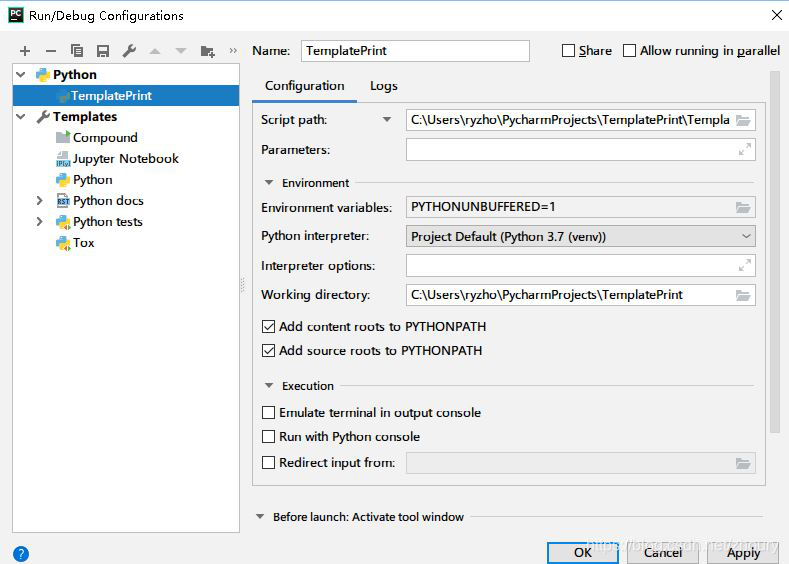Click the Apply button
This screenshot has height=564, width=789.
743,553
